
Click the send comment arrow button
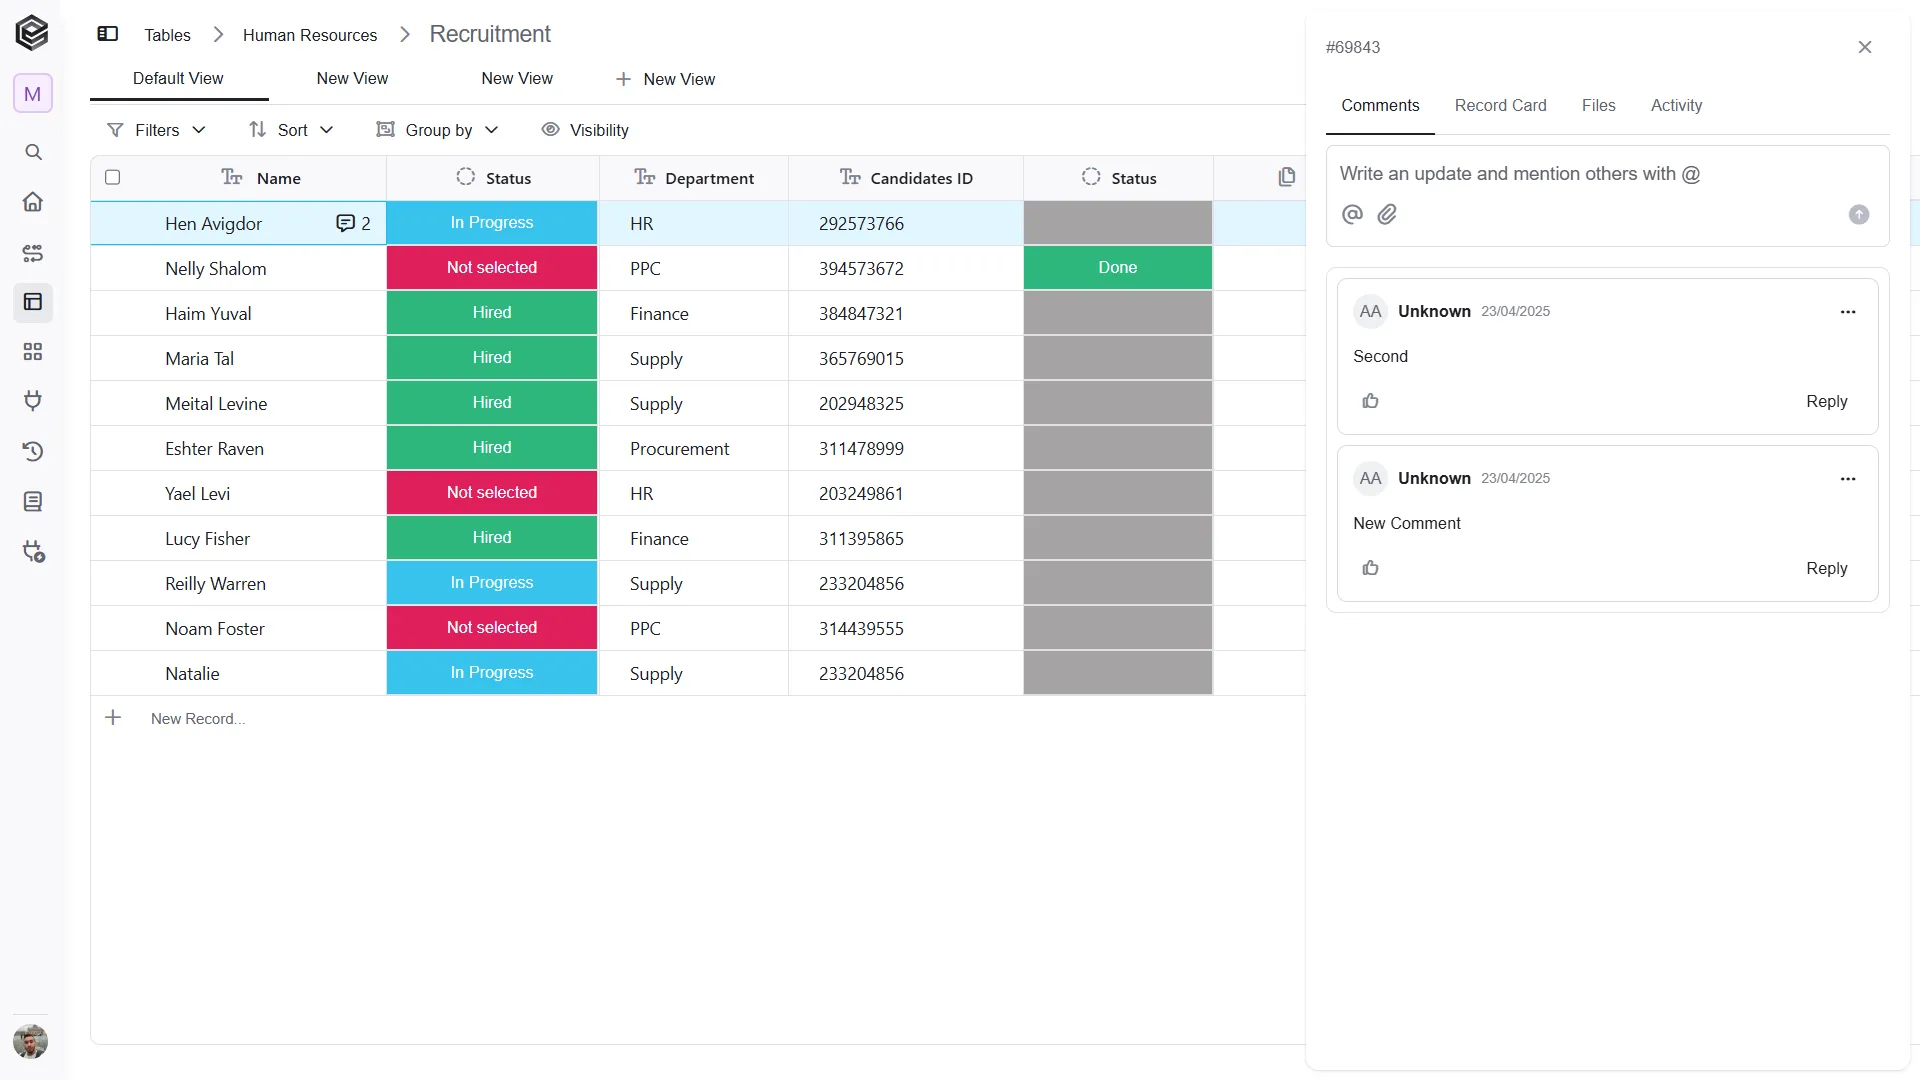pos(1859,214)
